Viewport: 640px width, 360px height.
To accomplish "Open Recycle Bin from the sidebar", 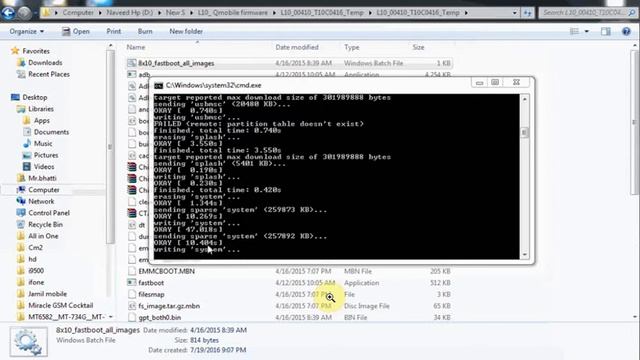I will tap(45, 225).
